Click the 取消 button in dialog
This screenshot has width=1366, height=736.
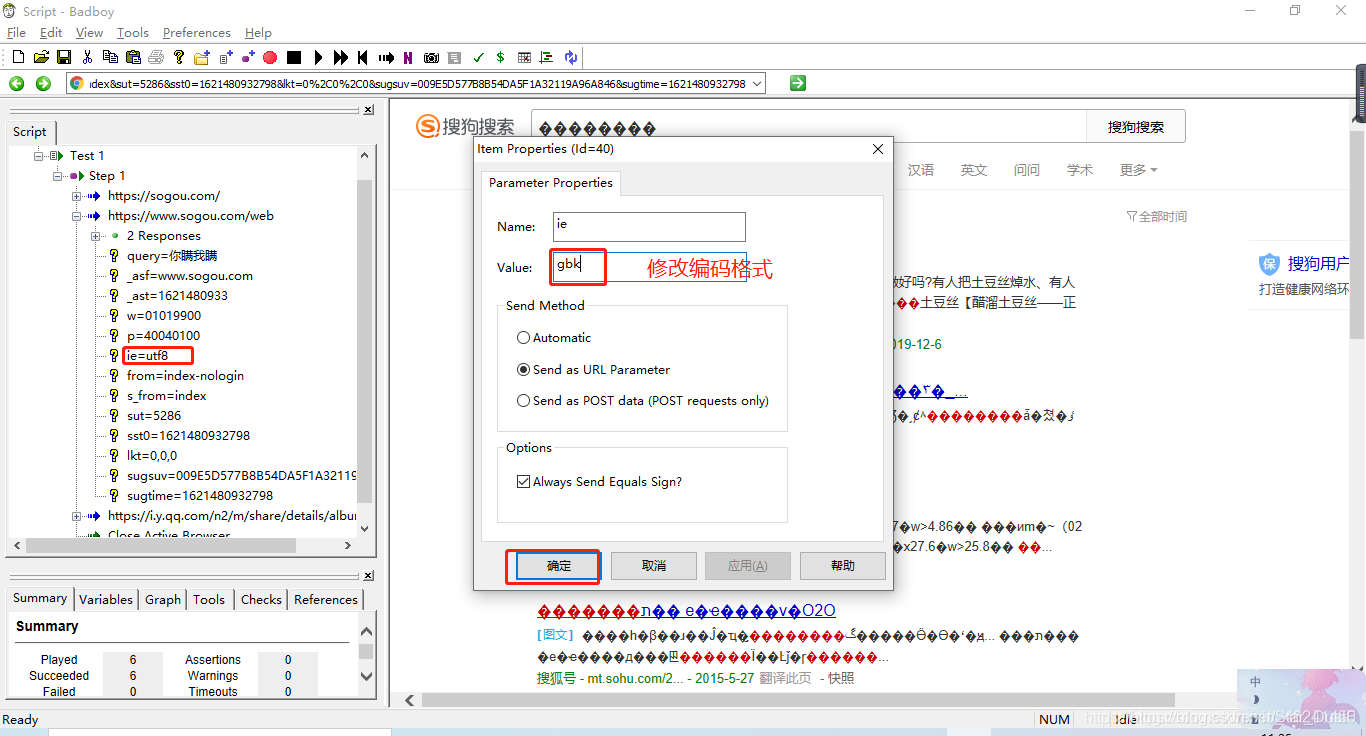(654, 566)
